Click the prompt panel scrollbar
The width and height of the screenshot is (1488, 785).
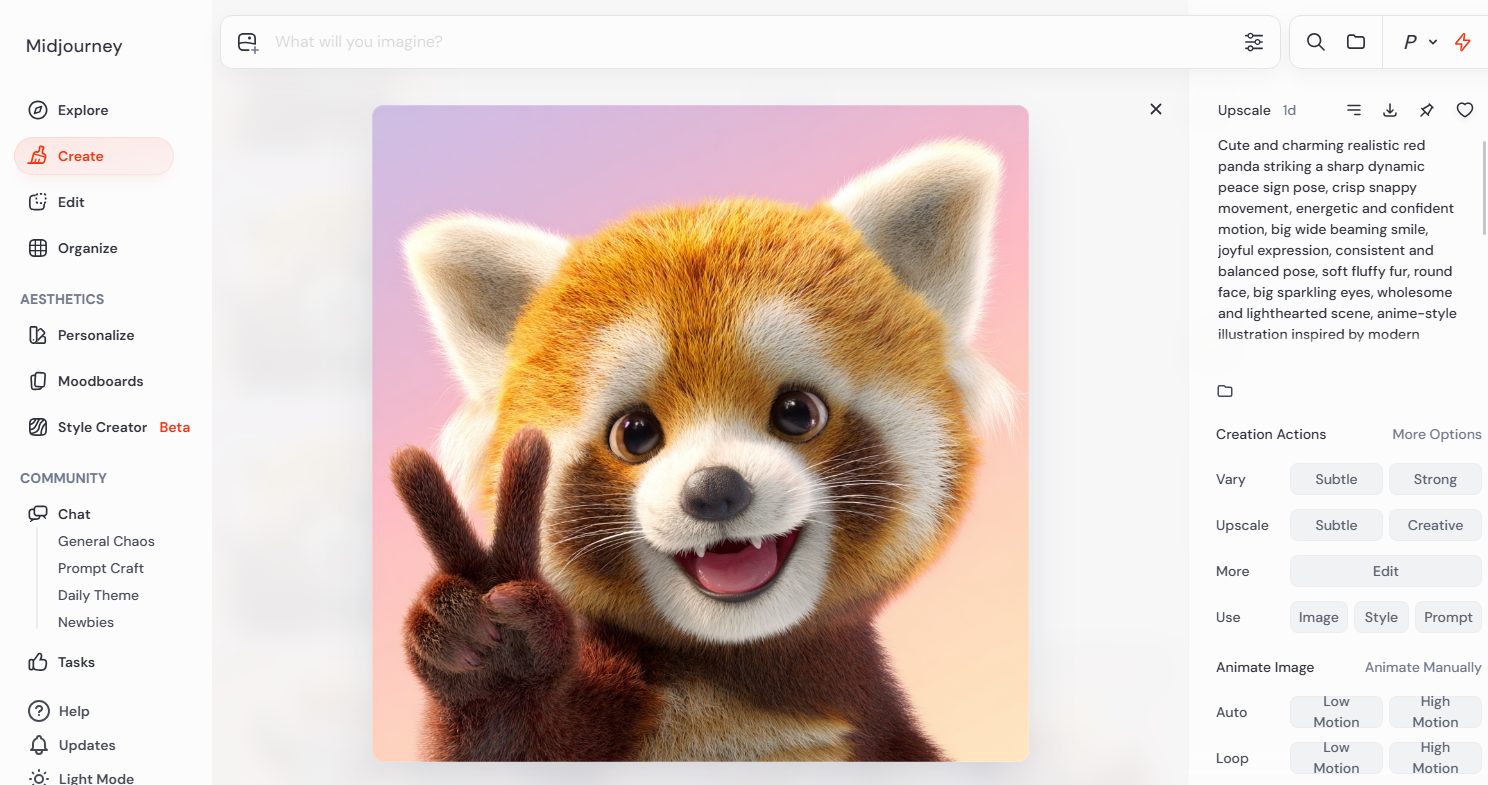point(1484,190)
